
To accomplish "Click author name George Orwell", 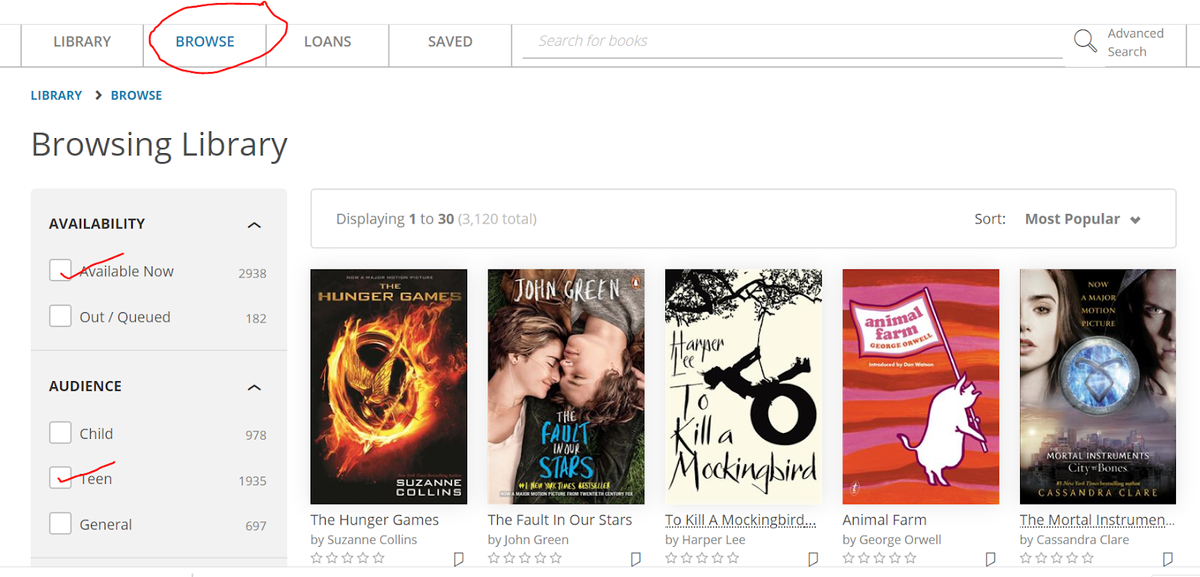I will pos(900,540).
